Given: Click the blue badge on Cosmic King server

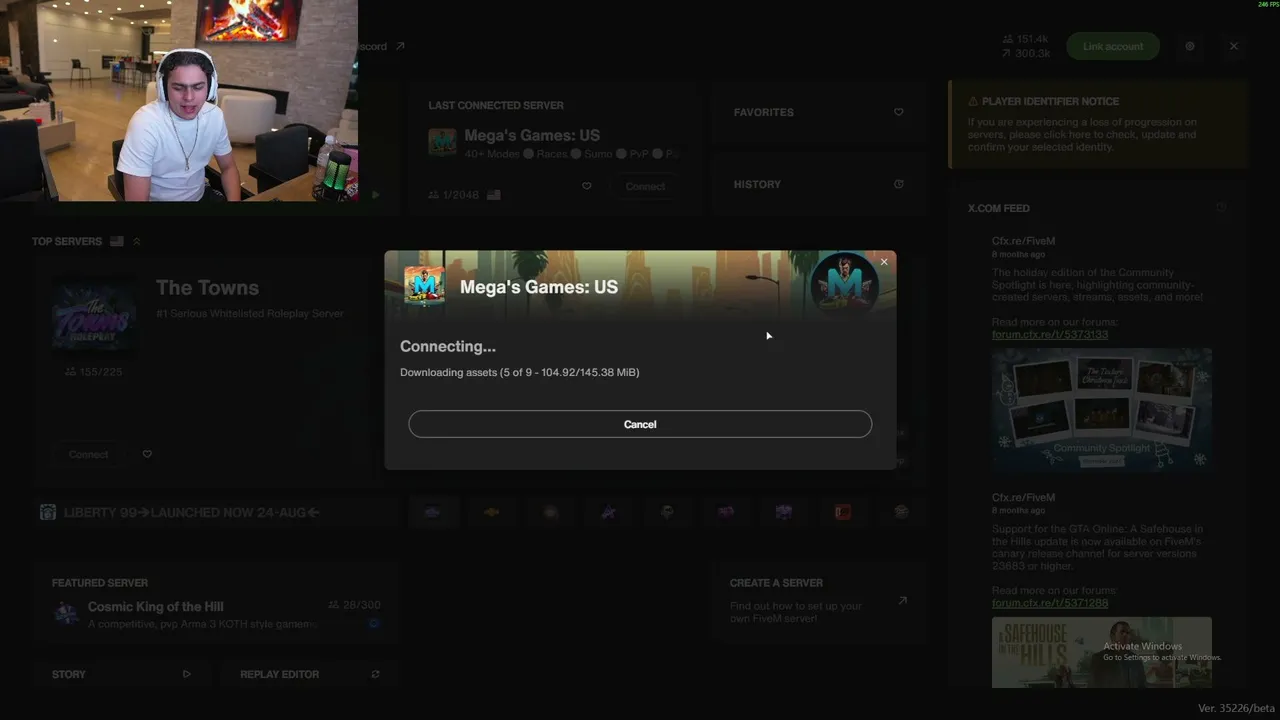Looking at the screenshot, I should 374,623.
